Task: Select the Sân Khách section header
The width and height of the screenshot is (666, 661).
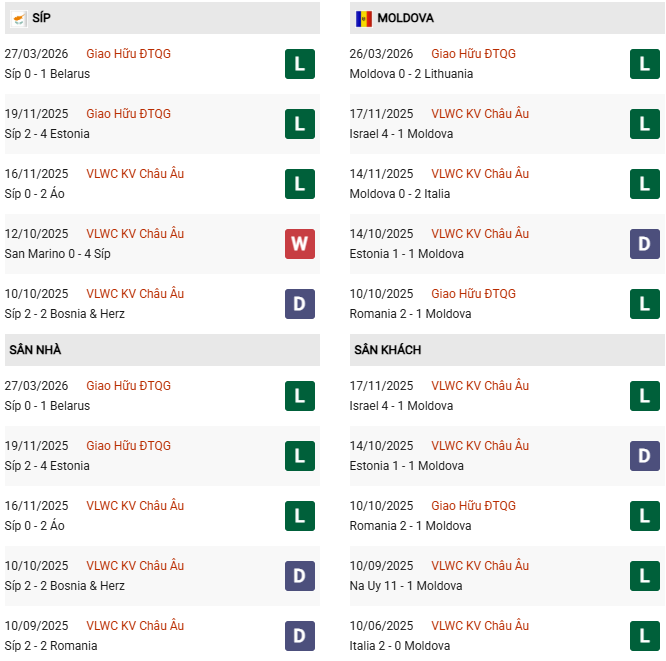Action: click(x=387, y=350)
